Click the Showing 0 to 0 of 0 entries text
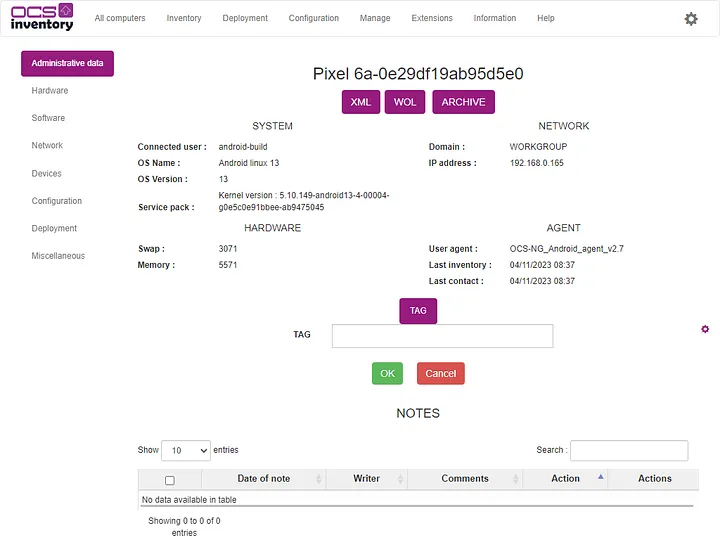The height and width of the screenshot is (540, 720). coord(184,527)
